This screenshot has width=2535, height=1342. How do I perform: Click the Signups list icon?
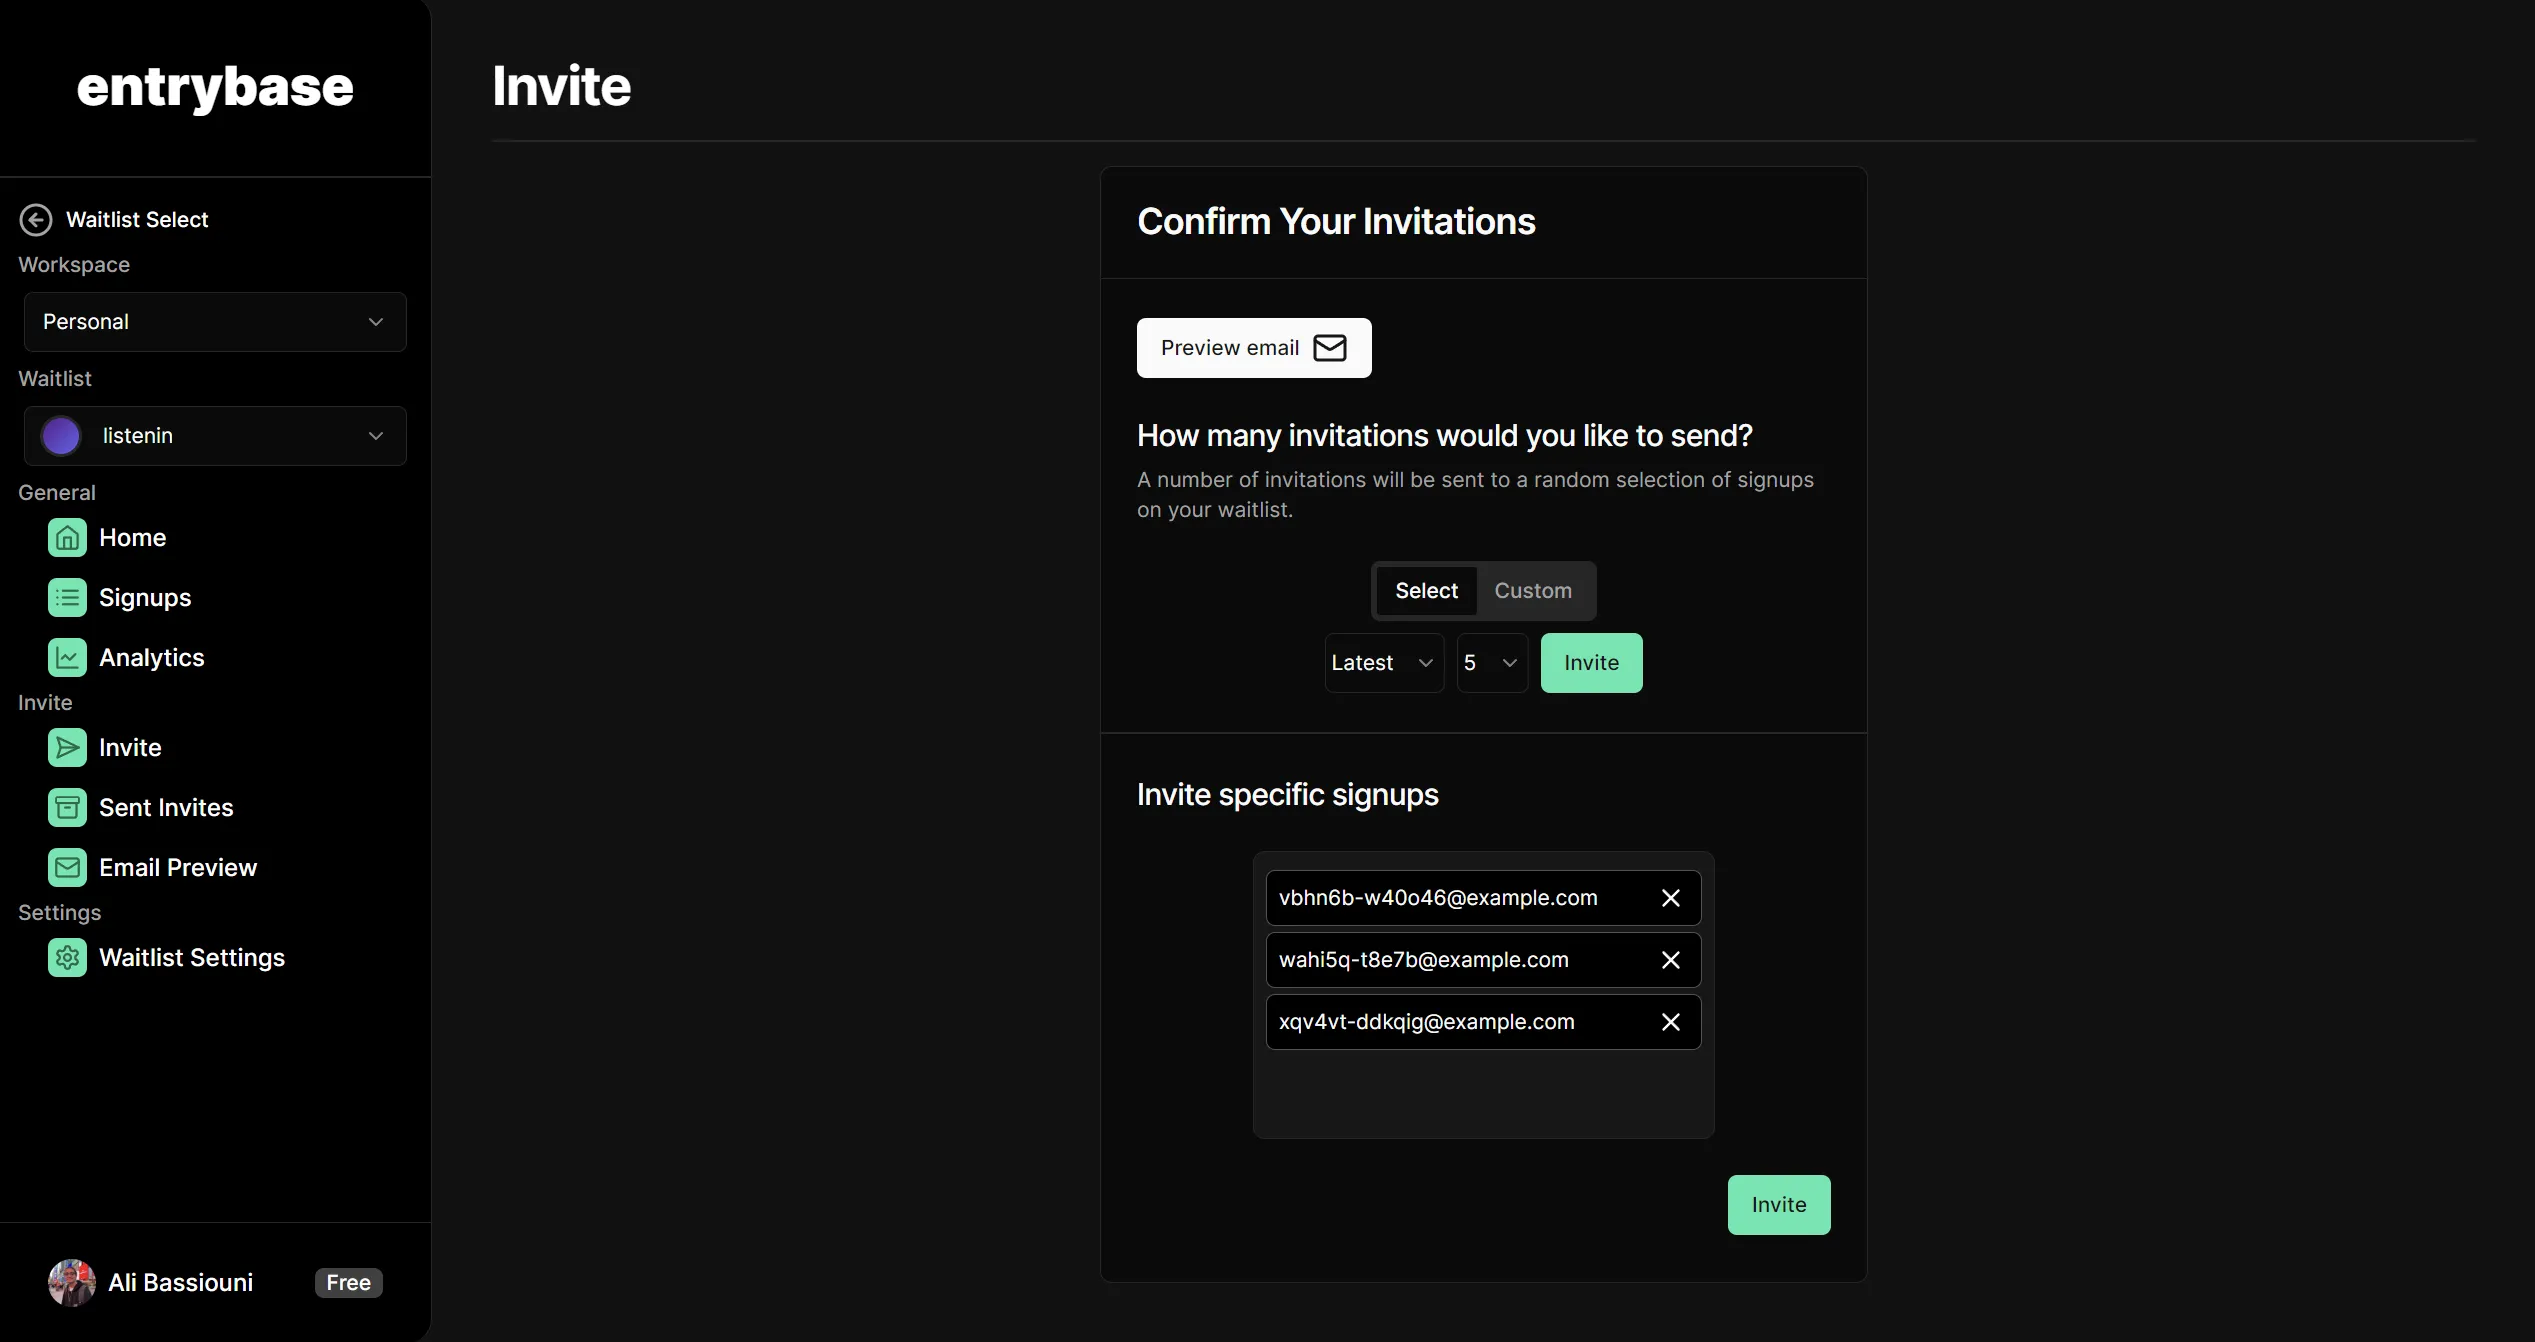tap(67, 598)
